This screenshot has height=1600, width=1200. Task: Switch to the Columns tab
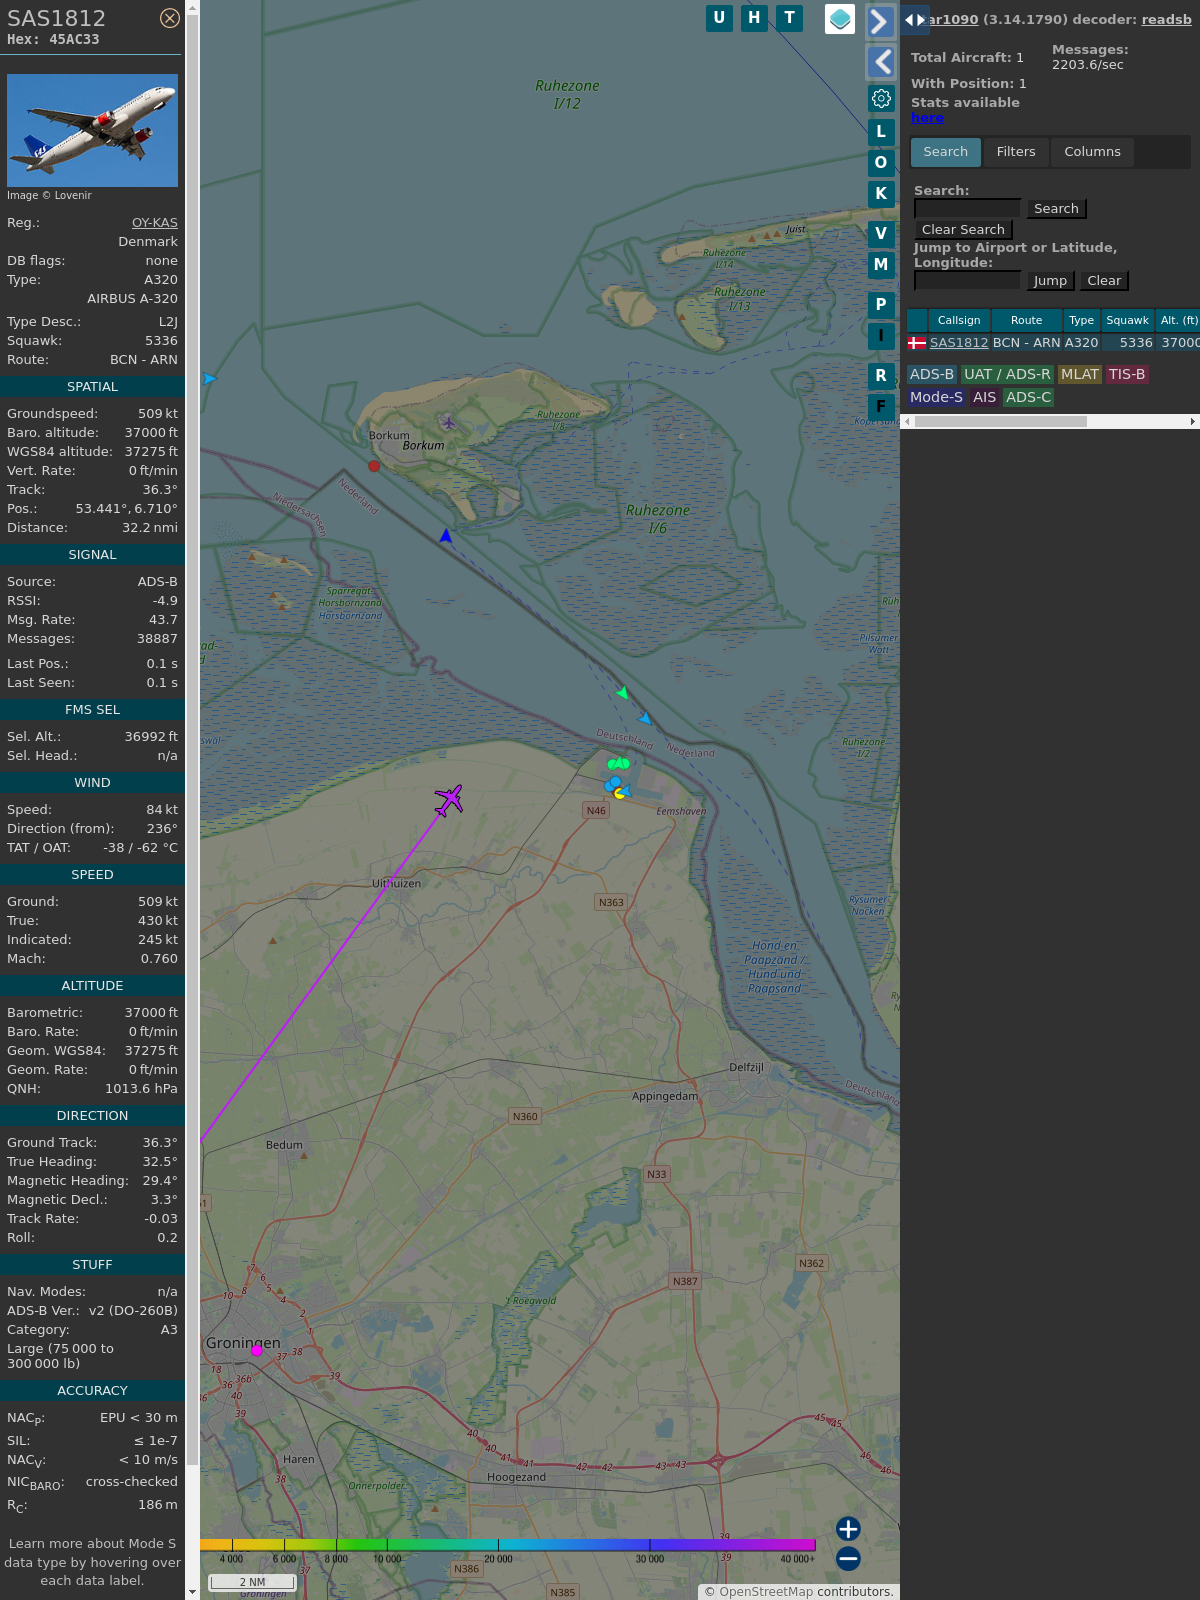(1092, 152)
